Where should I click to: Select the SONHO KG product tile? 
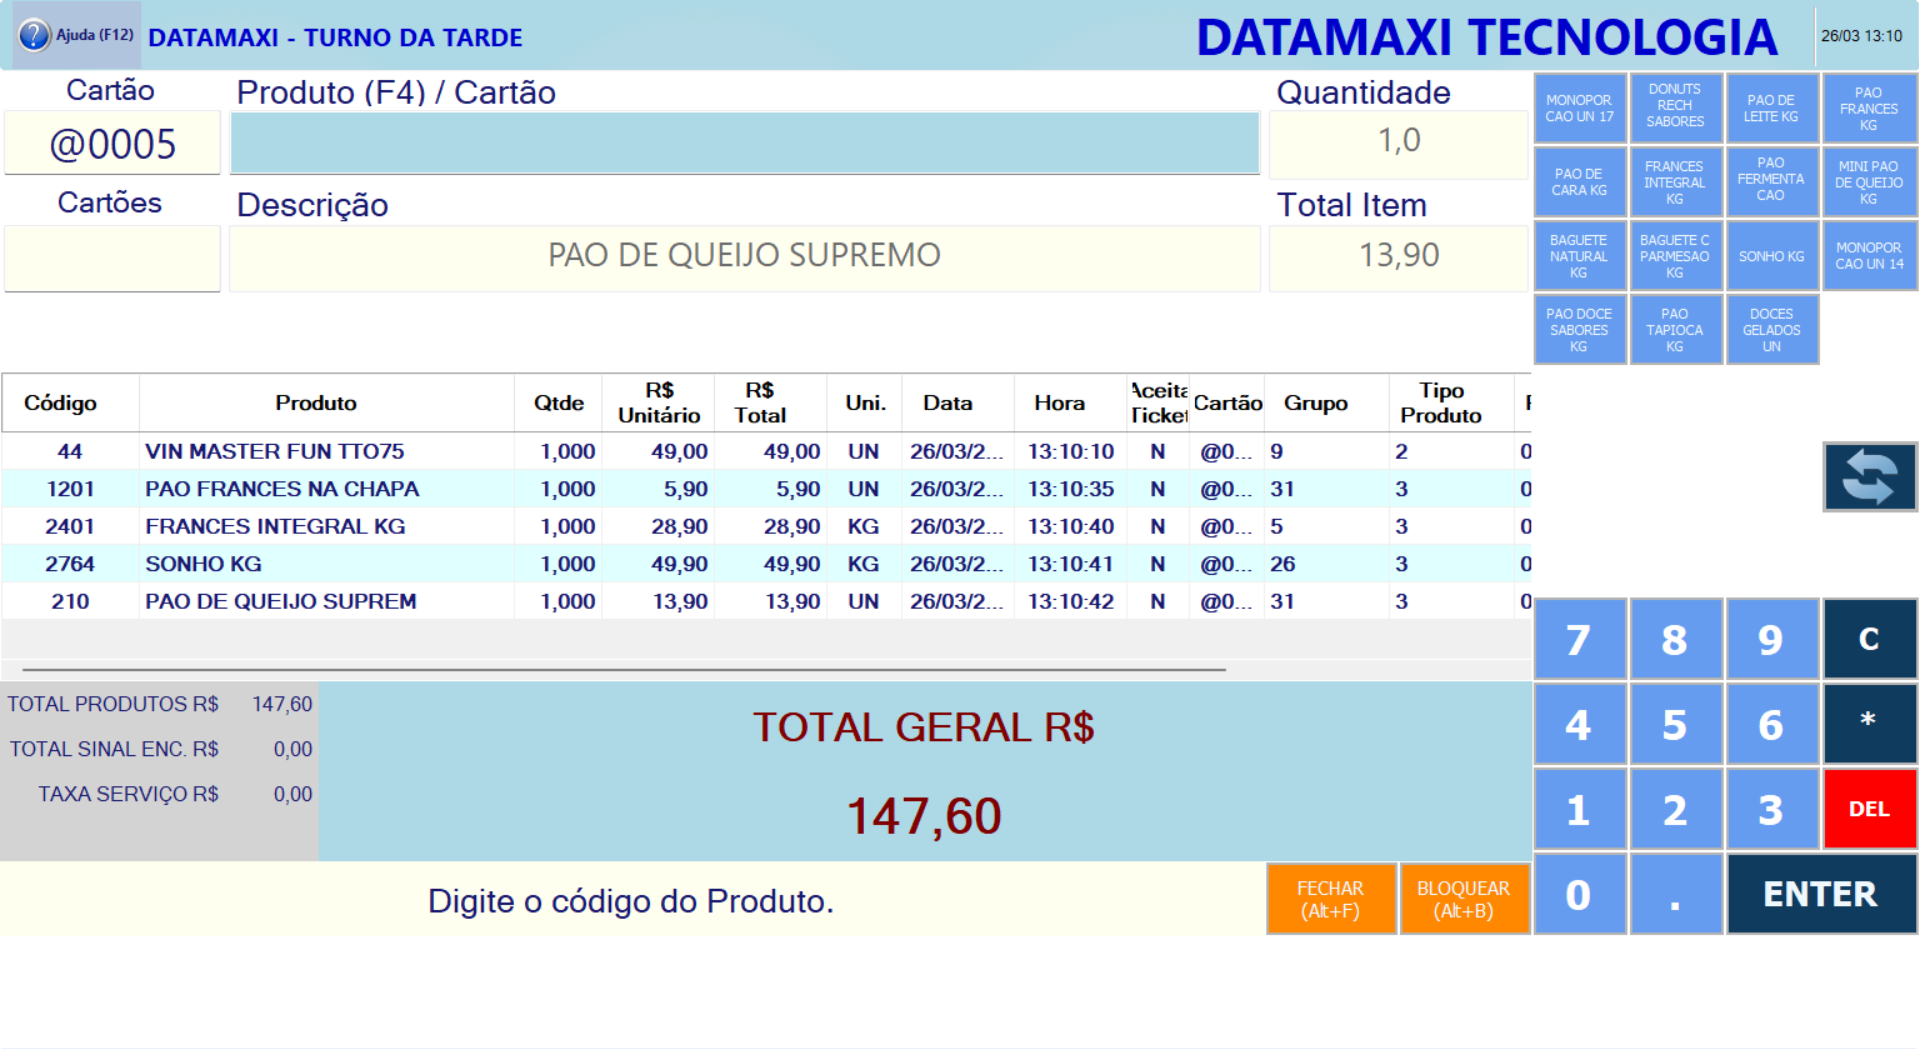pyautogui.click(x=1772, y=256)
